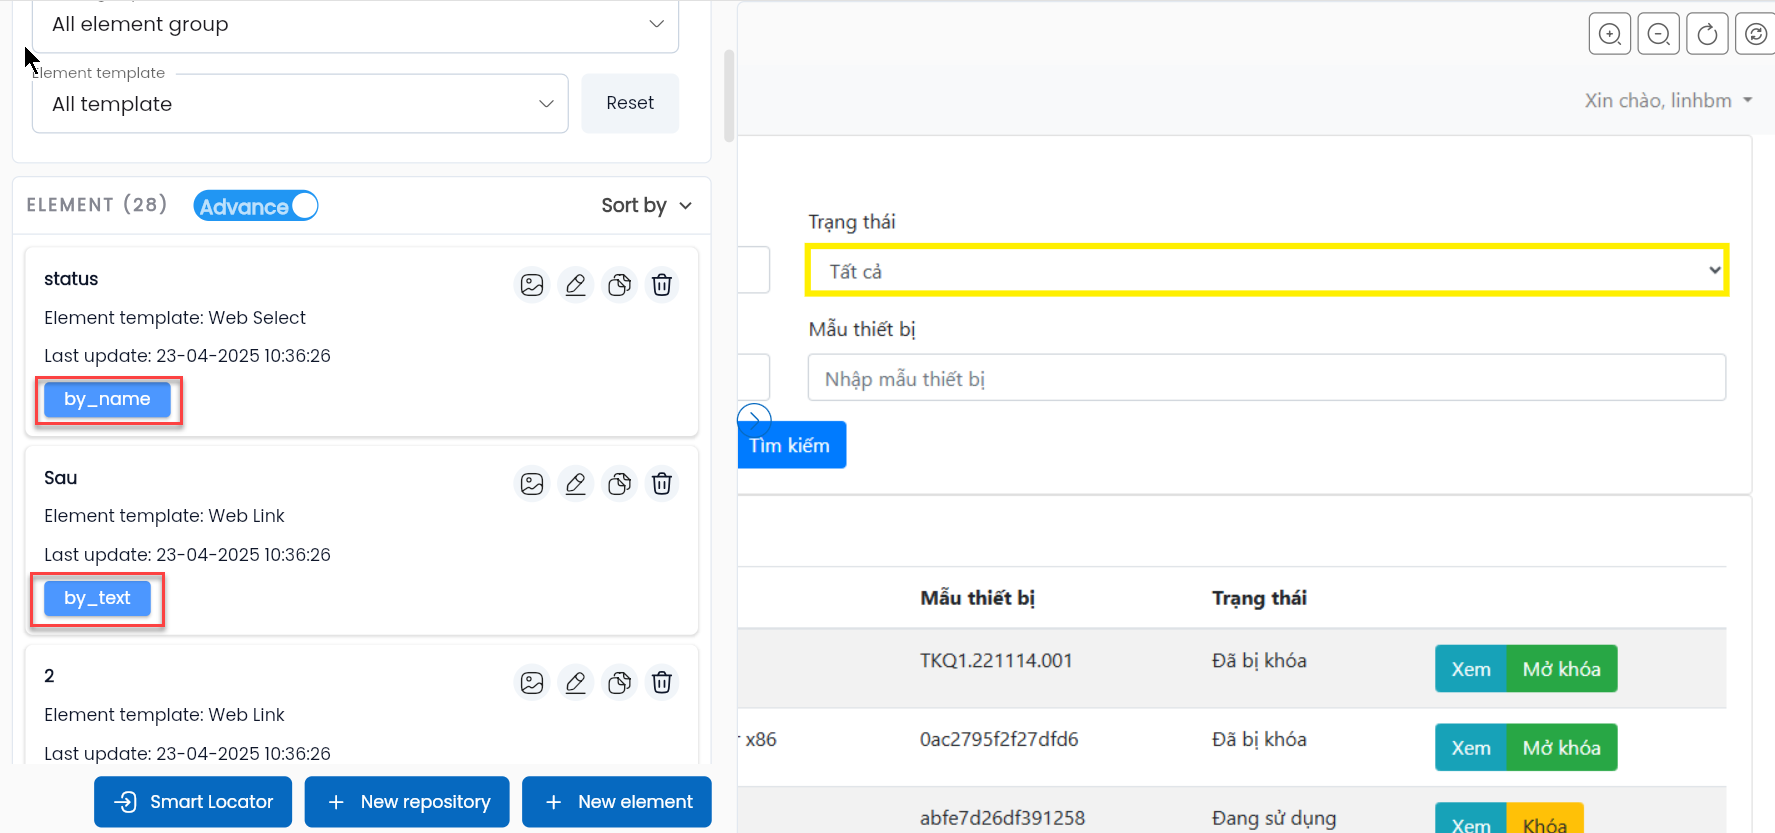Delete element 2 with trash icon
Viewport: 1775px width, 833px height.
point(662,683)
